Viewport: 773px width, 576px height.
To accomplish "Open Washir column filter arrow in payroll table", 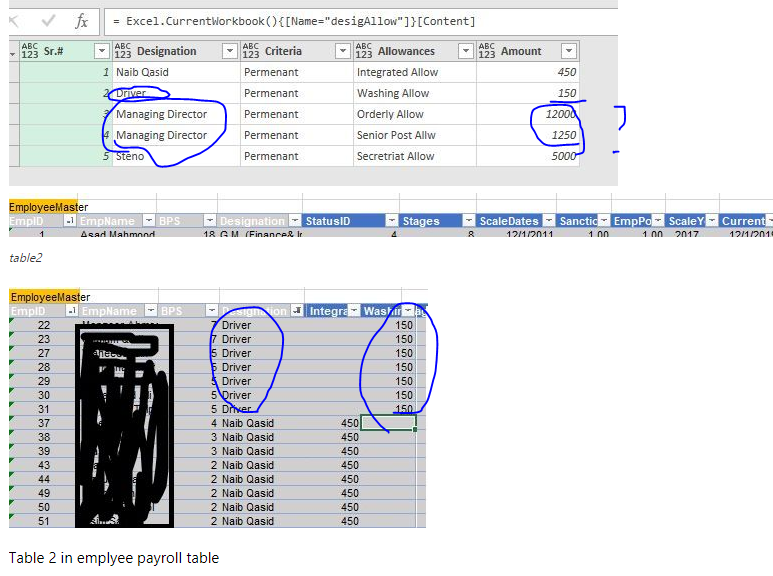I will (x=408, y=310).
